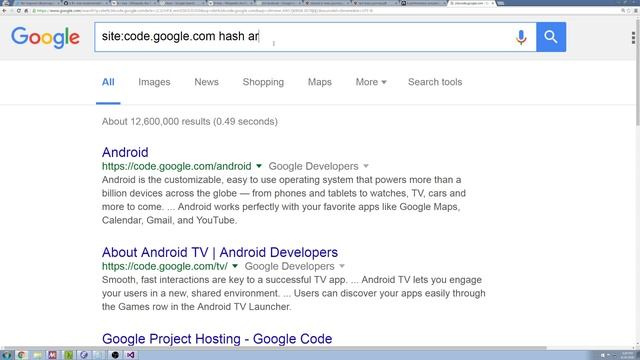Switch to the Images tab

point(154,82)
